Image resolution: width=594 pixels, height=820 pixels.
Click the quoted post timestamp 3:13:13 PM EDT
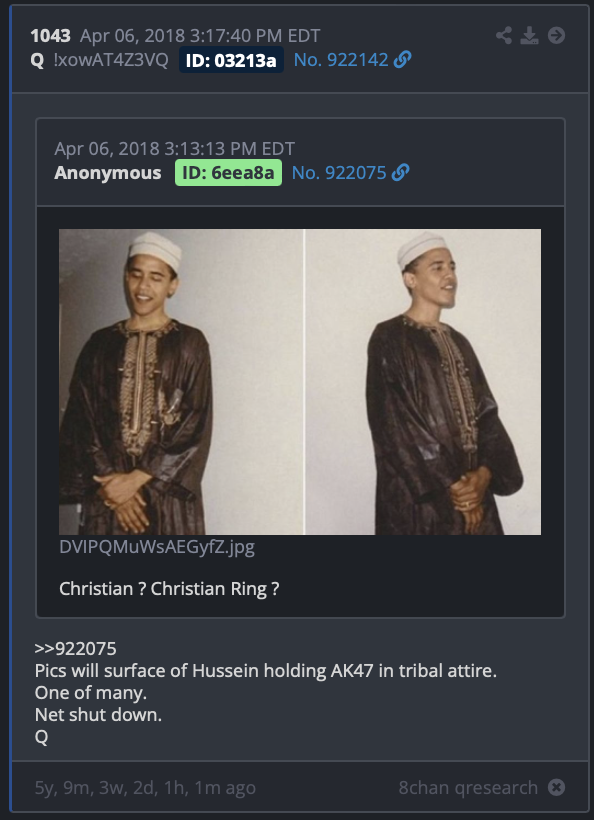click(x=230, y=149)
